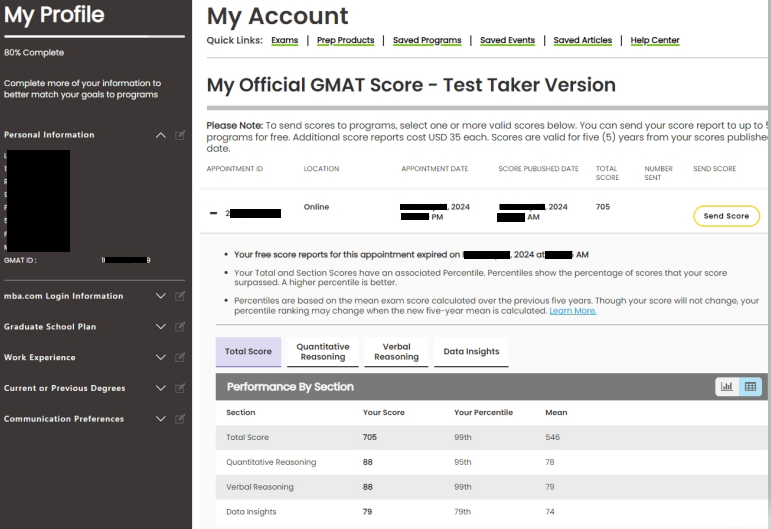Edit Personal Information via pencil icon
Viewport: 771px width, 529px height.
tap(180, 135)
